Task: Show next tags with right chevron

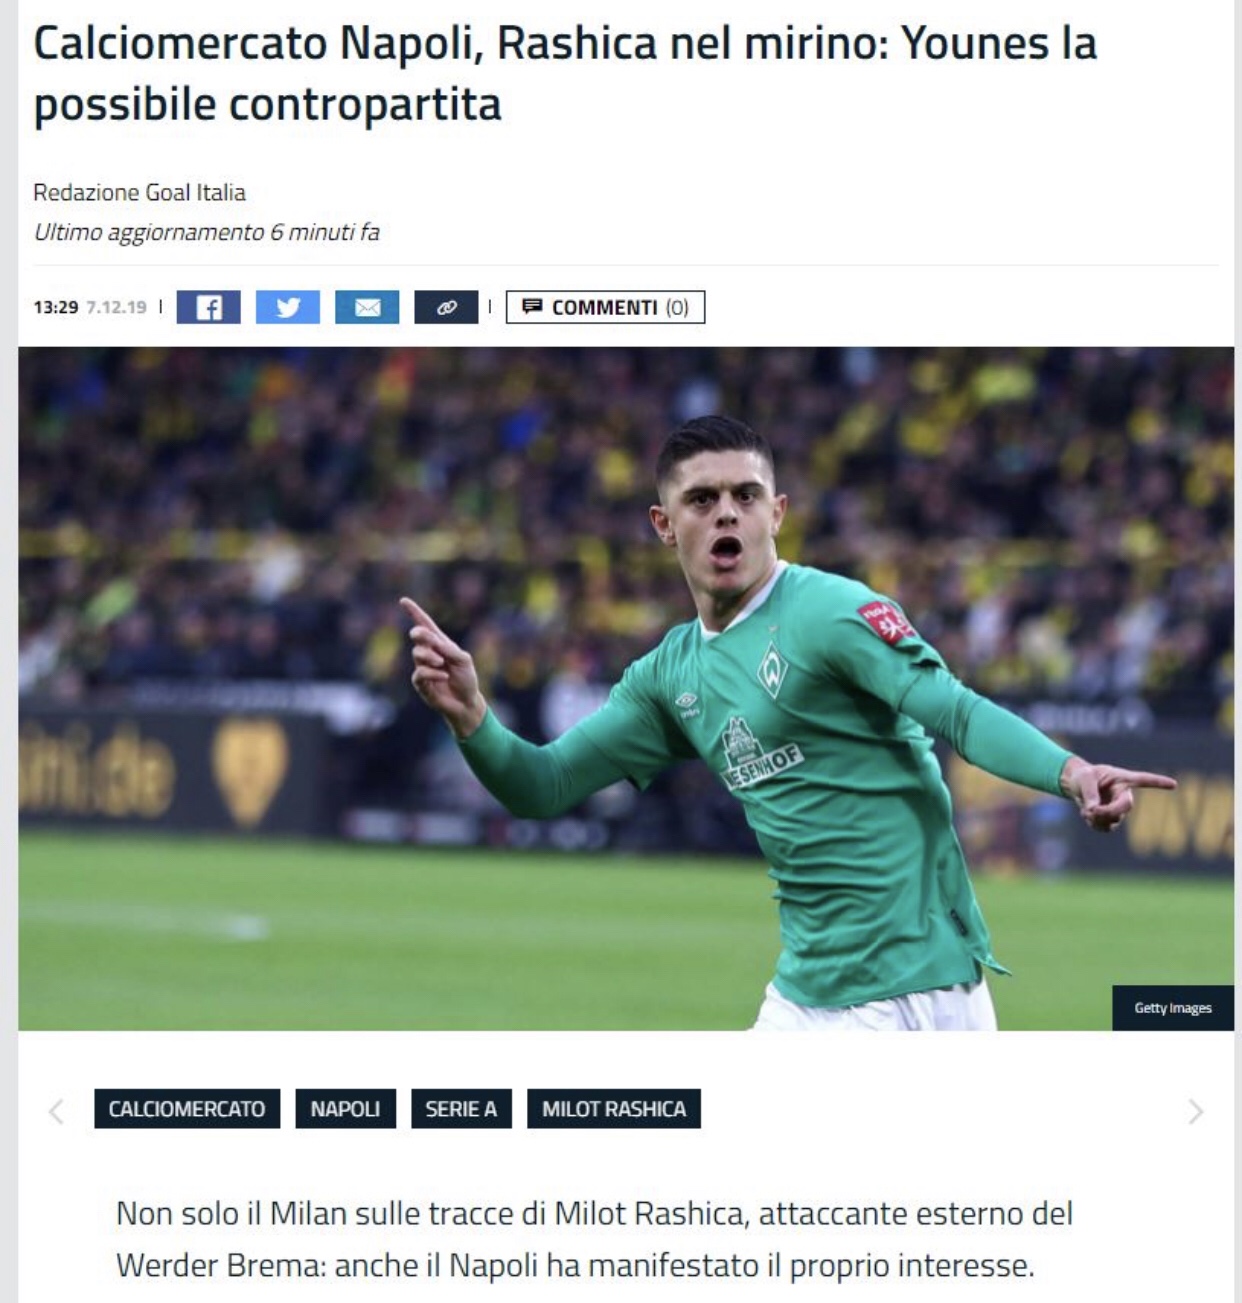Action: 1195,1111
